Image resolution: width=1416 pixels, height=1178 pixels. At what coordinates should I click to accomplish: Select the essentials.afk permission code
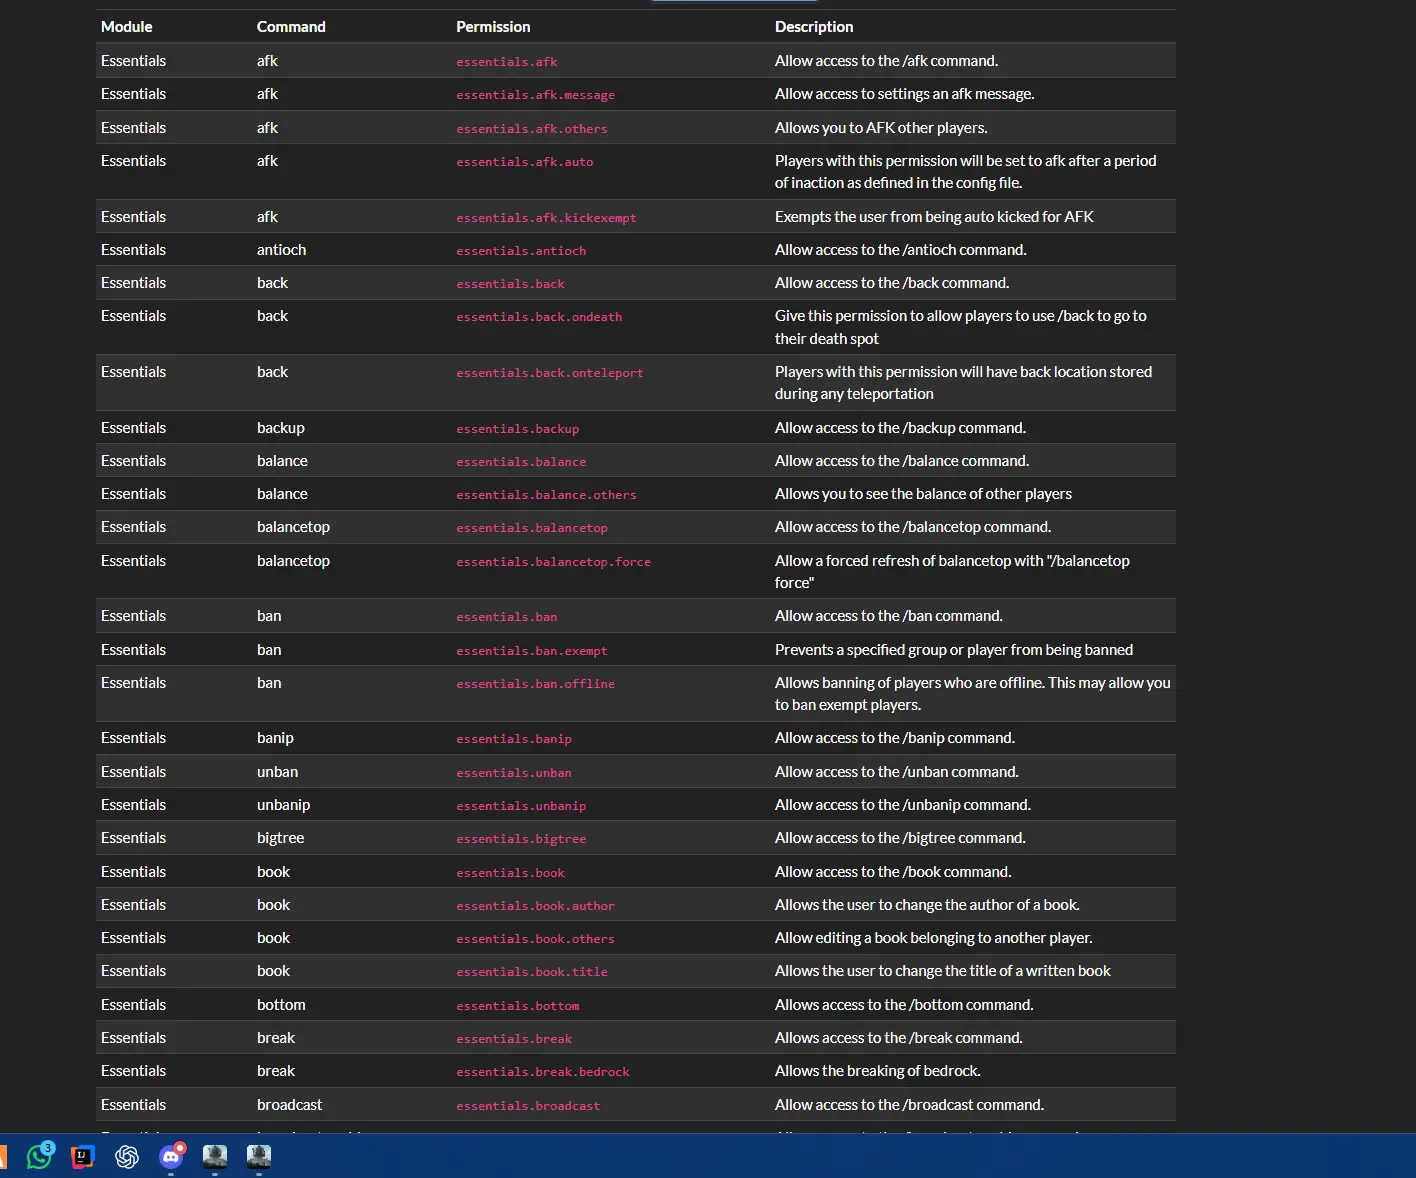point(507,62)
